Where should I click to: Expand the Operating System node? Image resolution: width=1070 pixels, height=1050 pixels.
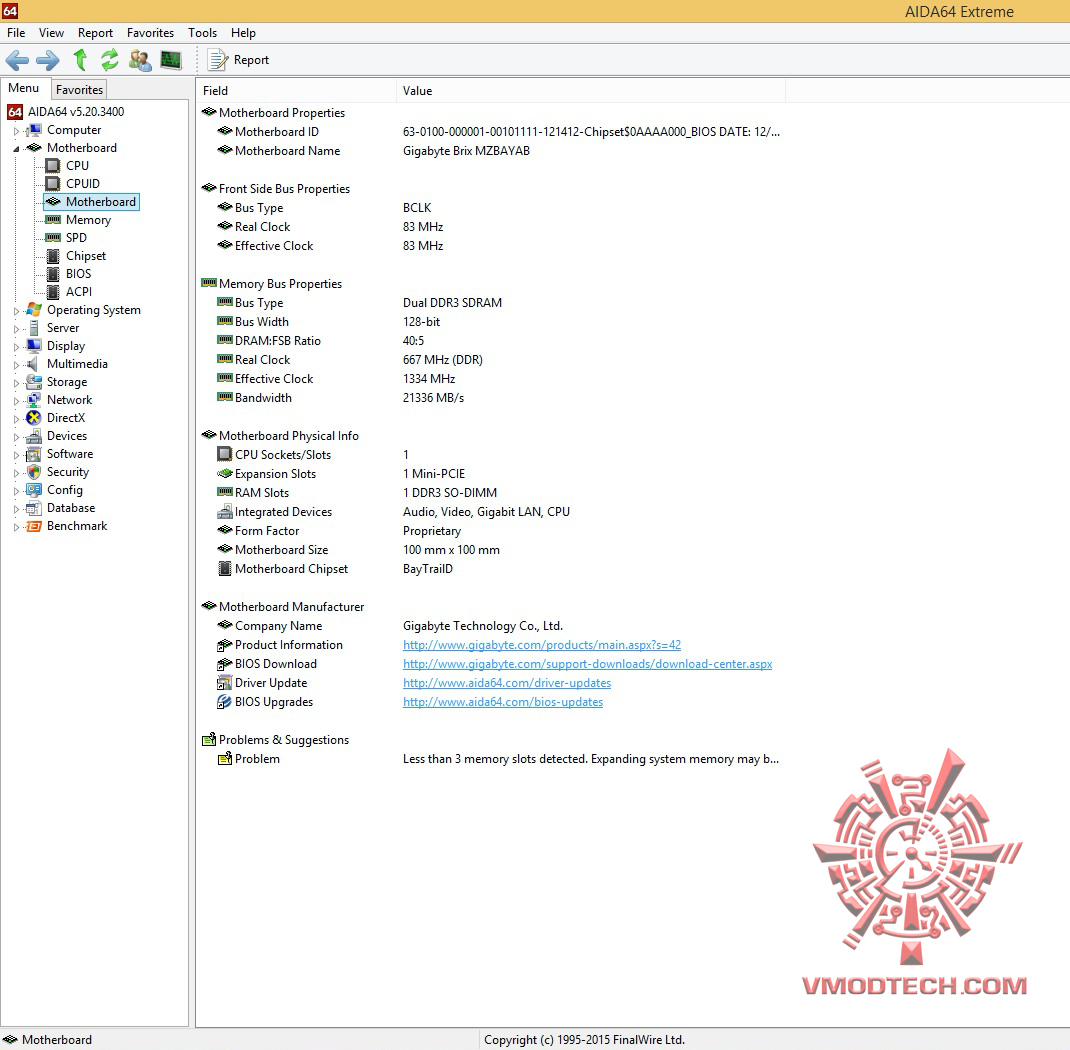coord(16,310)
